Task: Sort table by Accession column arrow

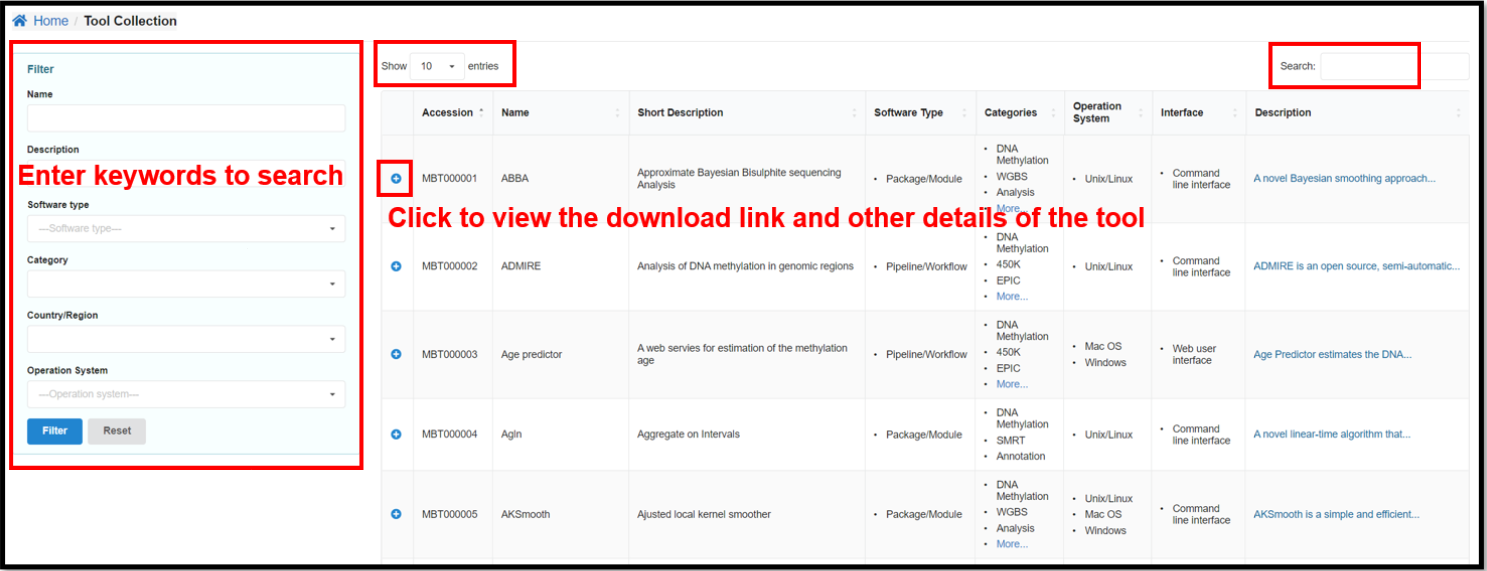Action: (x=482, y=112)
